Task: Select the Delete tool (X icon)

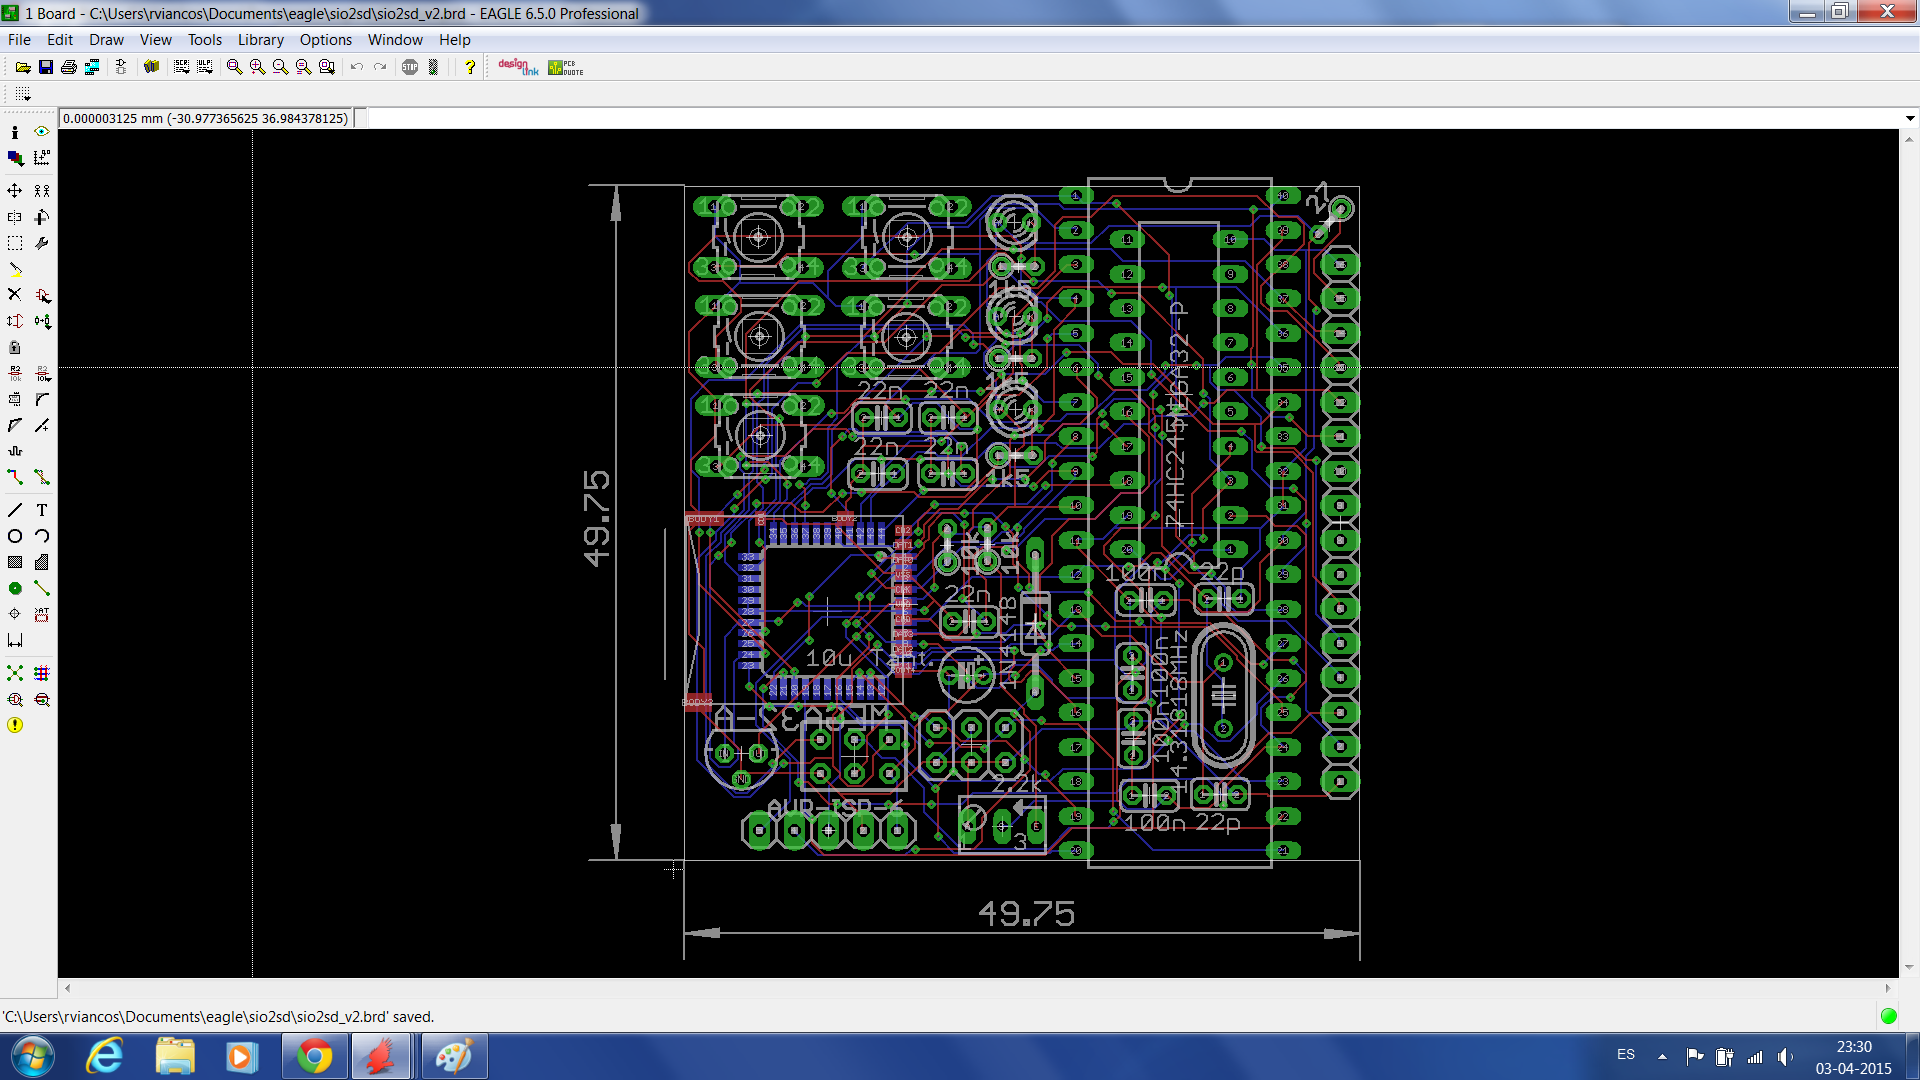Action: pos(15,295)
